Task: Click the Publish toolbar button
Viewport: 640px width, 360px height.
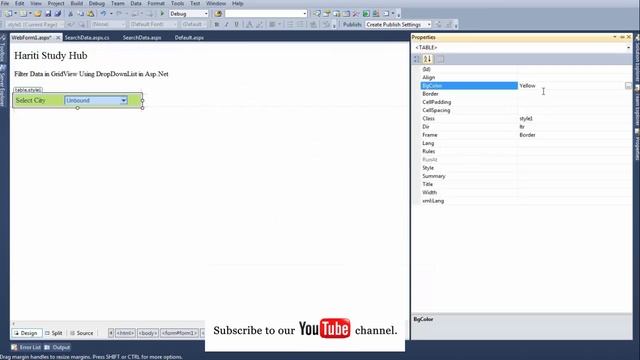Action: 352,24
